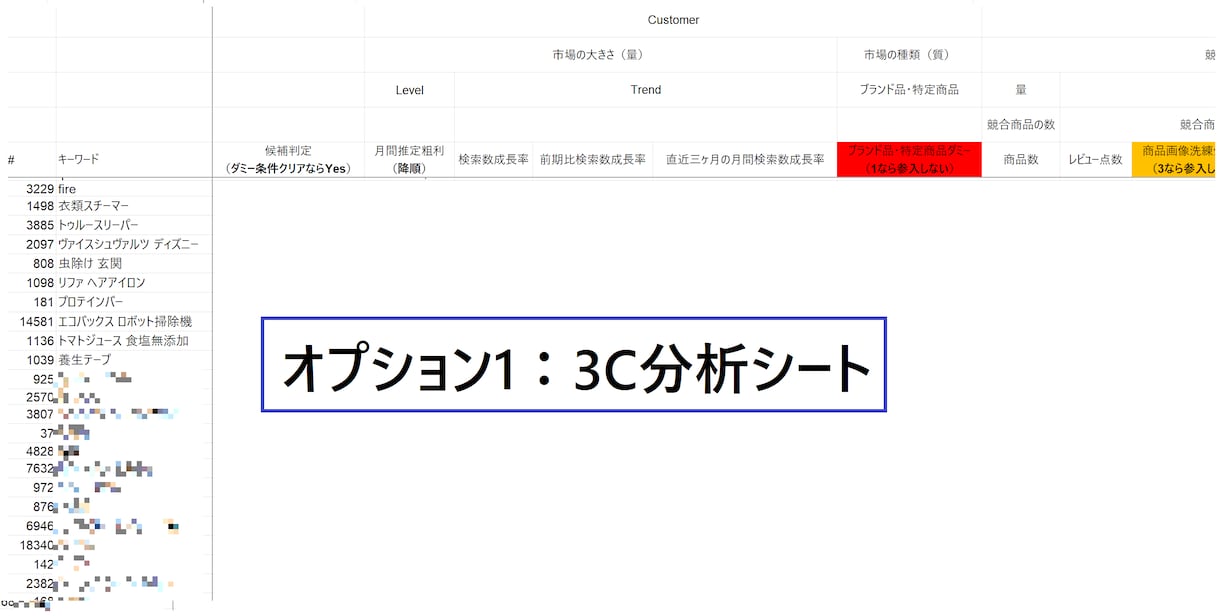Click the number cell 1098
The image size is (1220, 616).
[32, 283]
